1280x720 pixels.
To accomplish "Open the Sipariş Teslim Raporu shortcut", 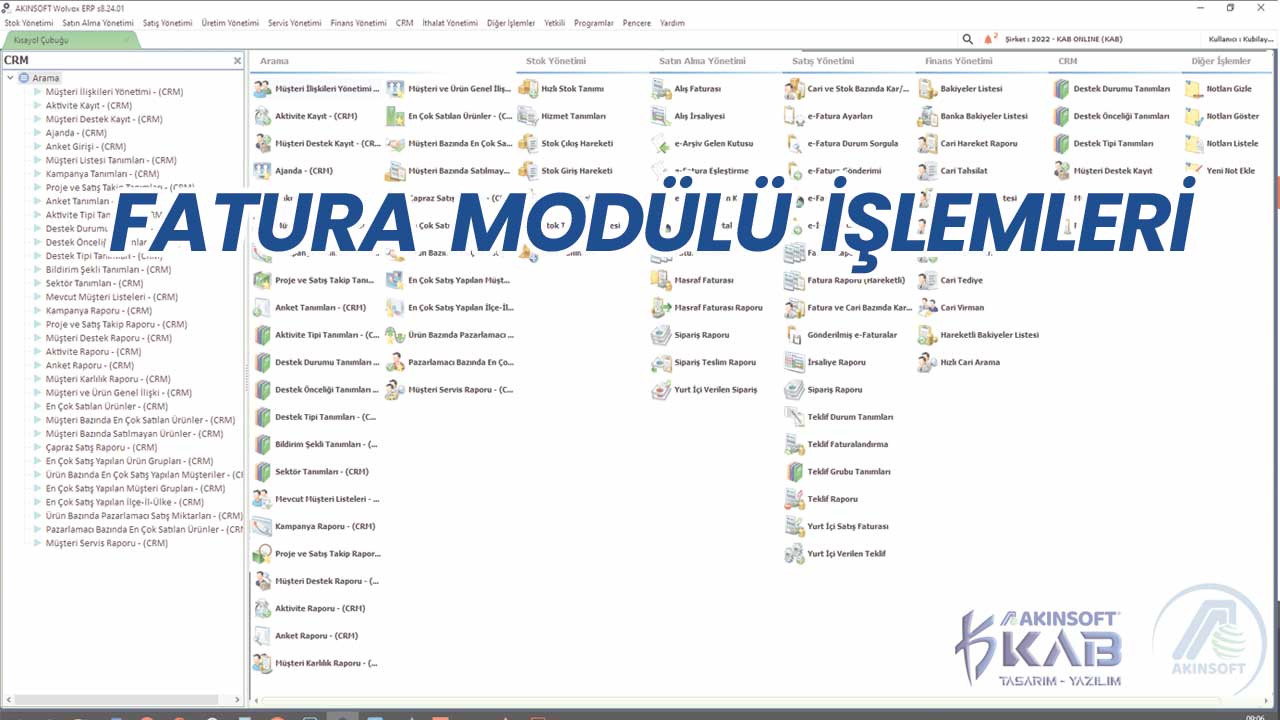I will (x=704, y=362).
